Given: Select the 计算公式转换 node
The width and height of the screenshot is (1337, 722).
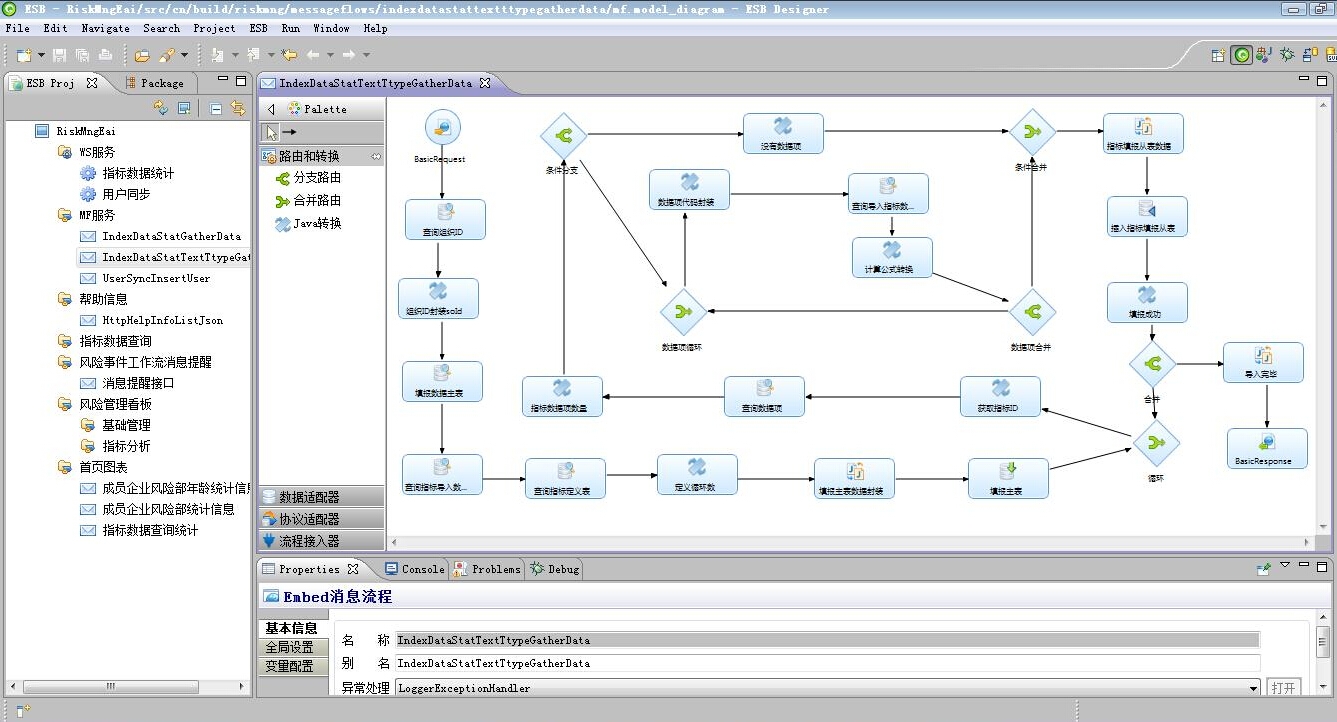Looking at the screenshot, I should (892, 257).
